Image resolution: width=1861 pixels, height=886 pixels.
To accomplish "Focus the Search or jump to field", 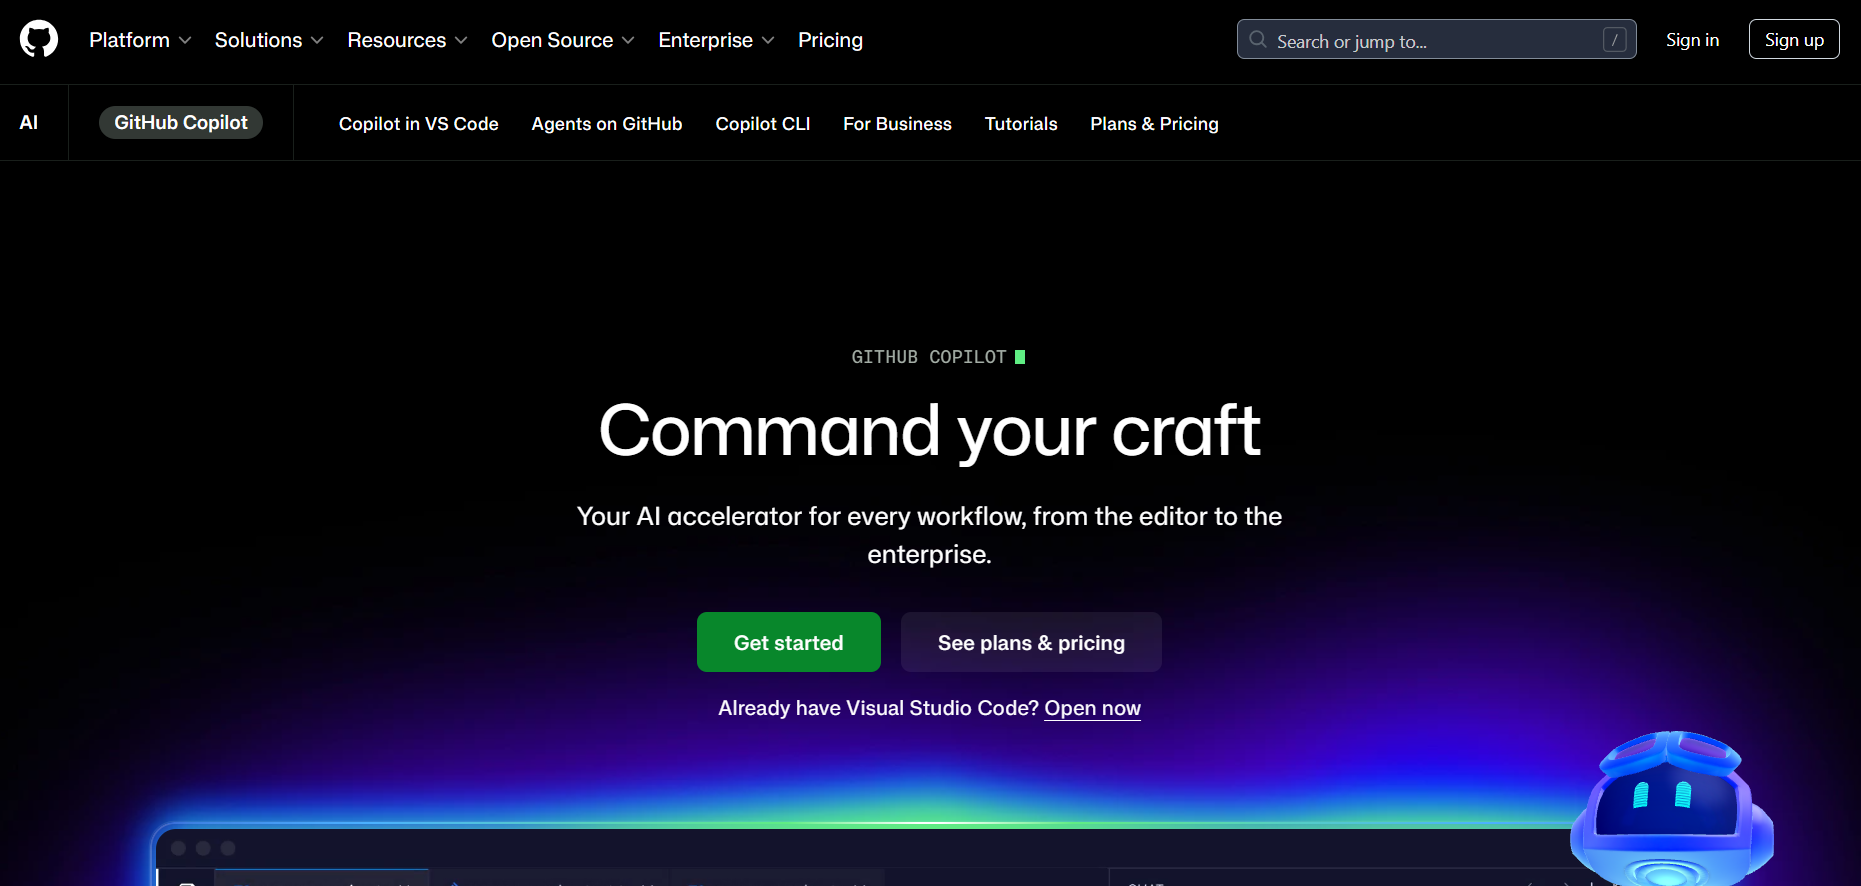I will pos(1436,40).
